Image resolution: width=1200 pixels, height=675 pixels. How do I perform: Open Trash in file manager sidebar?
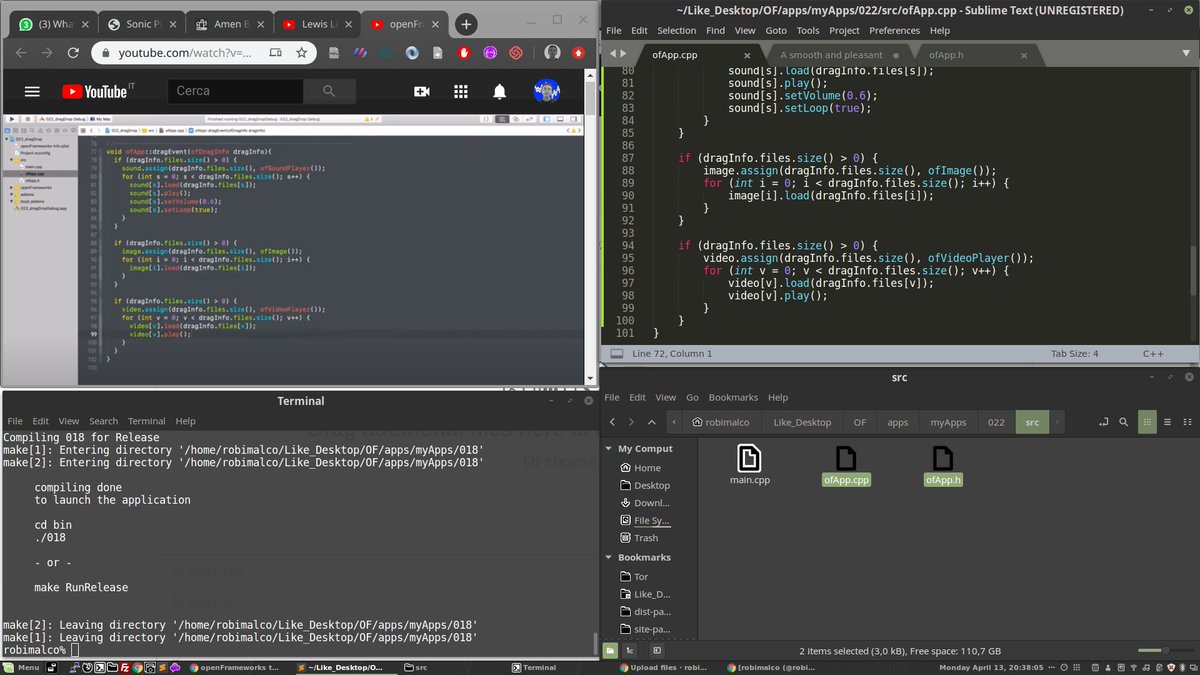tap(646, 538)
